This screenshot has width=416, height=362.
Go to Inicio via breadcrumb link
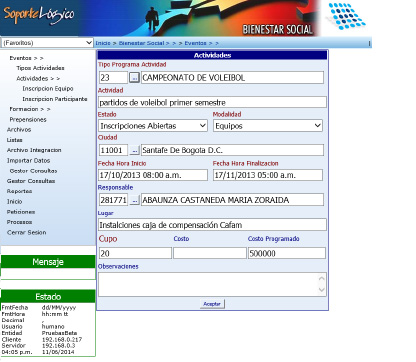[103, 43]
